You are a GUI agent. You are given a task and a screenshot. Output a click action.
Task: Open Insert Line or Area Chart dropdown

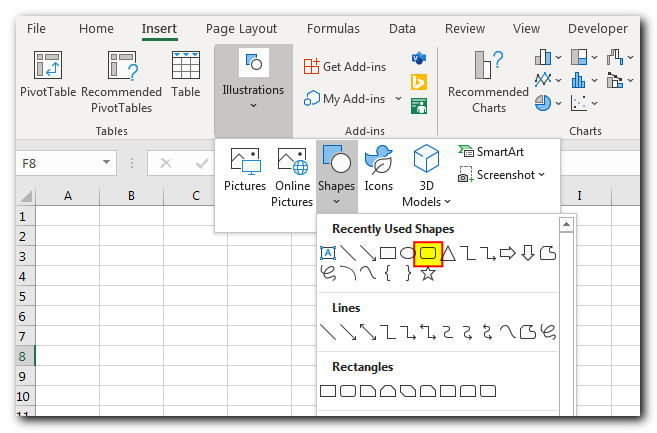pyautogui.click(x=558, y=80)
